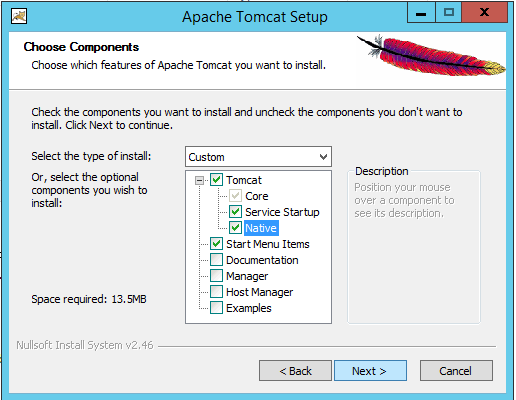Enable the Host Manager checkbox
The width and height of the screenshot is (516, 400).
point(216,292)
